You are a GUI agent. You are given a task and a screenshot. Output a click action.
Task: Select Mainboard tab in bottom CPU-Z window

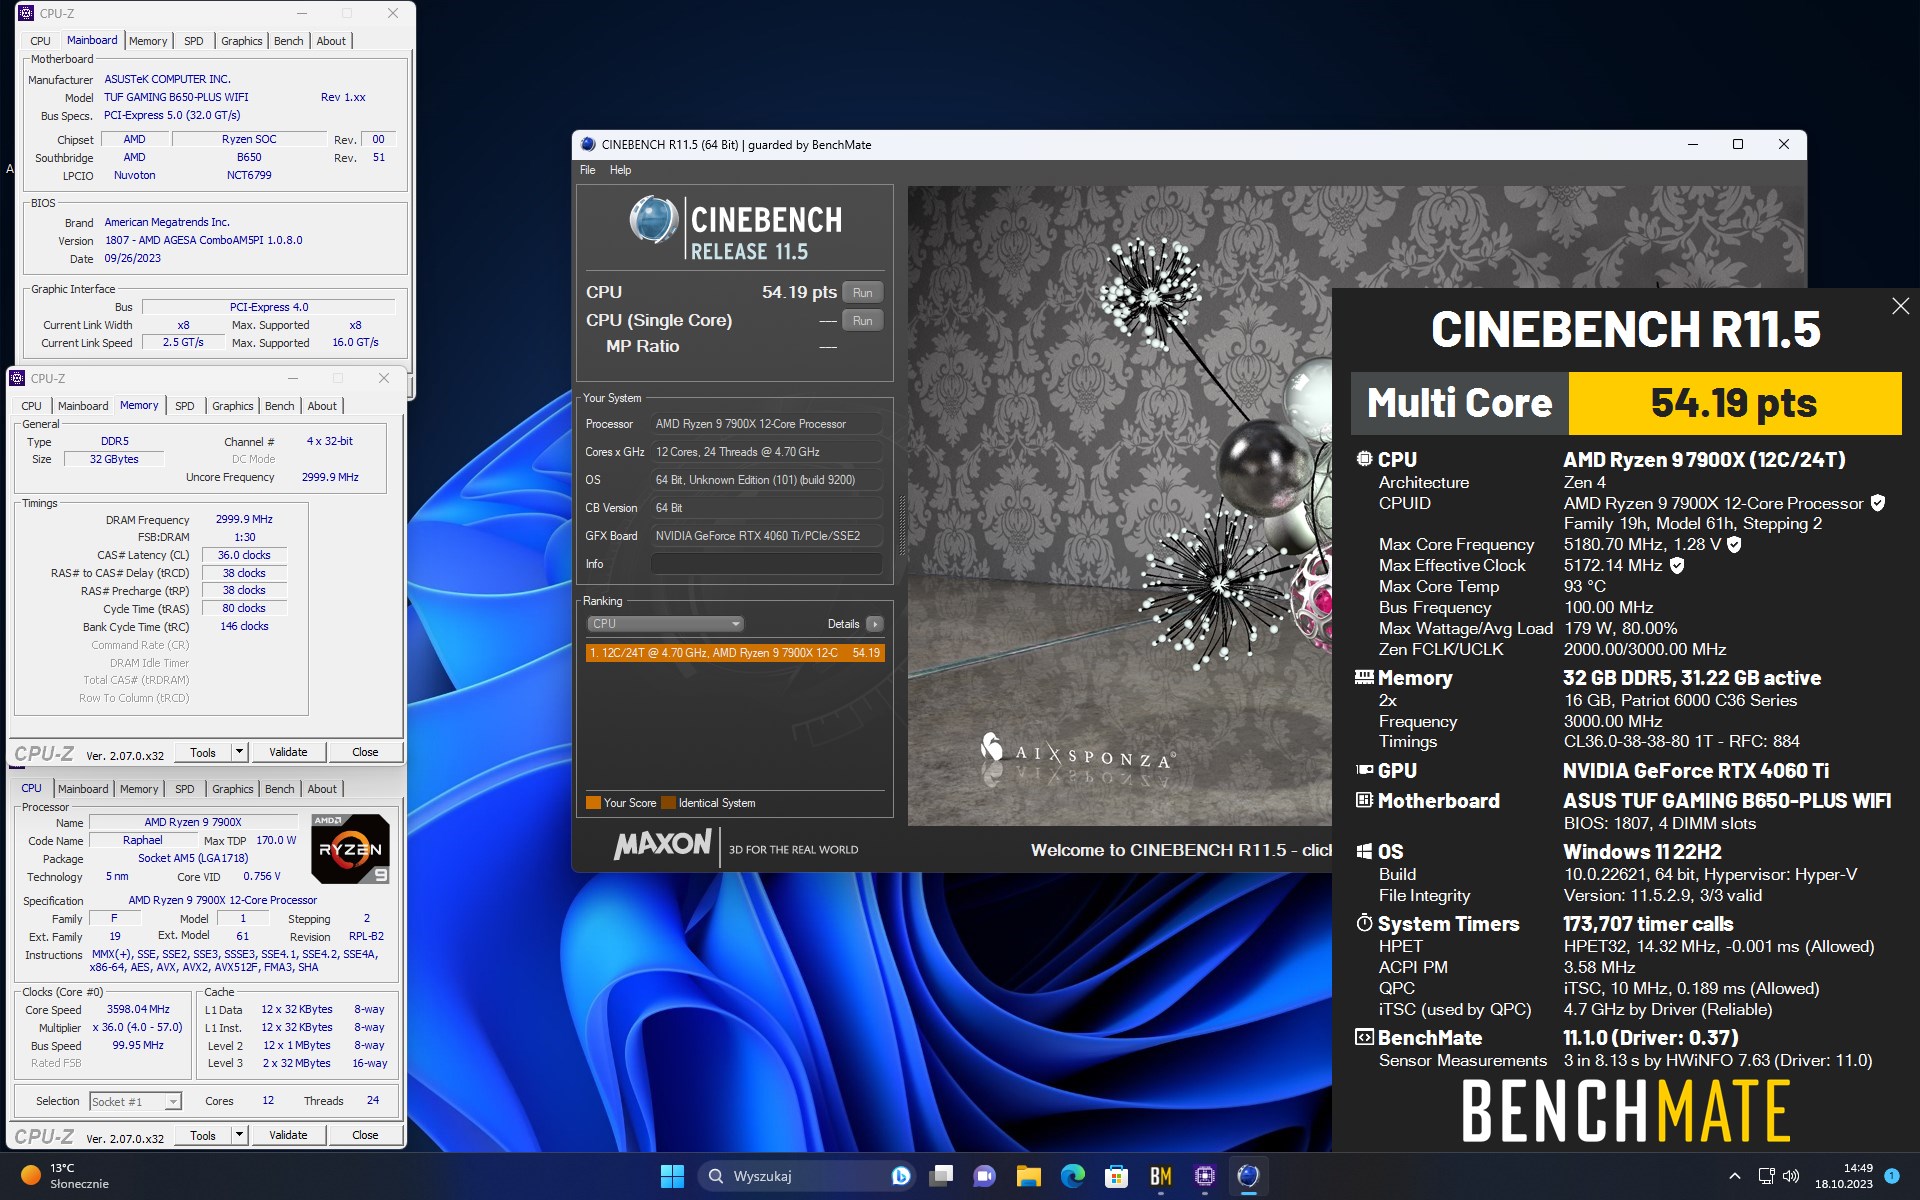83,789
